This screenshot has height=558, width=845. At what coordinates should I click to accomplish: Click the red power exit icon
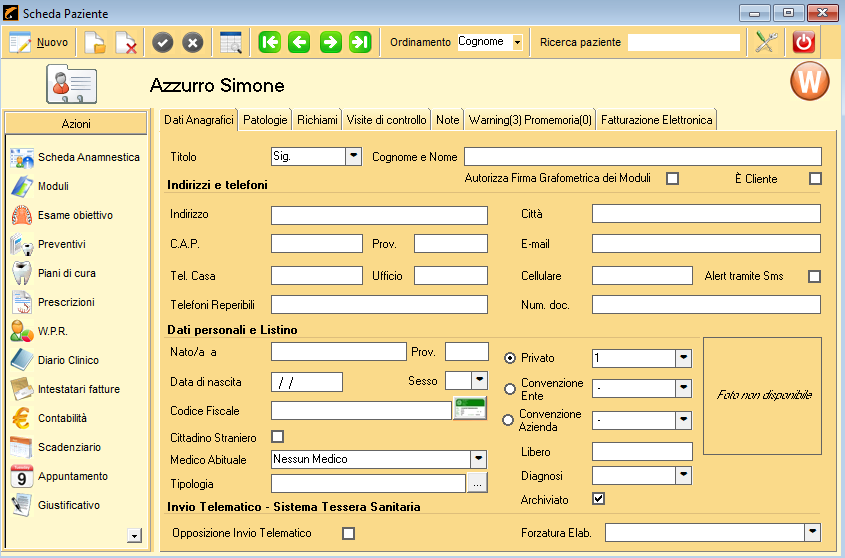(x=804, y=42)
